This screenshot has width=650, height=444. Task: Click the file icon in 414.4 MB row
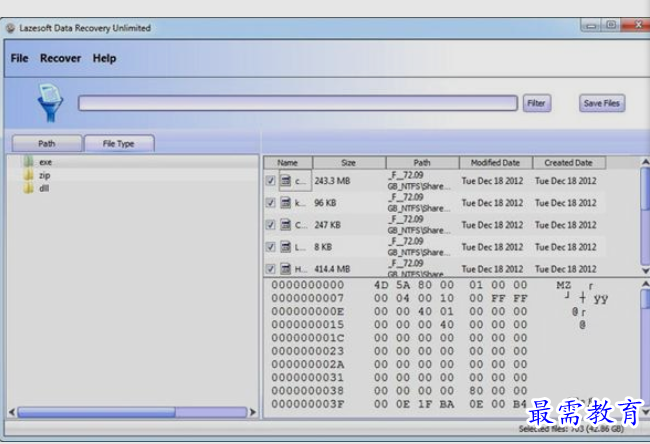click(x=286, y=269)
